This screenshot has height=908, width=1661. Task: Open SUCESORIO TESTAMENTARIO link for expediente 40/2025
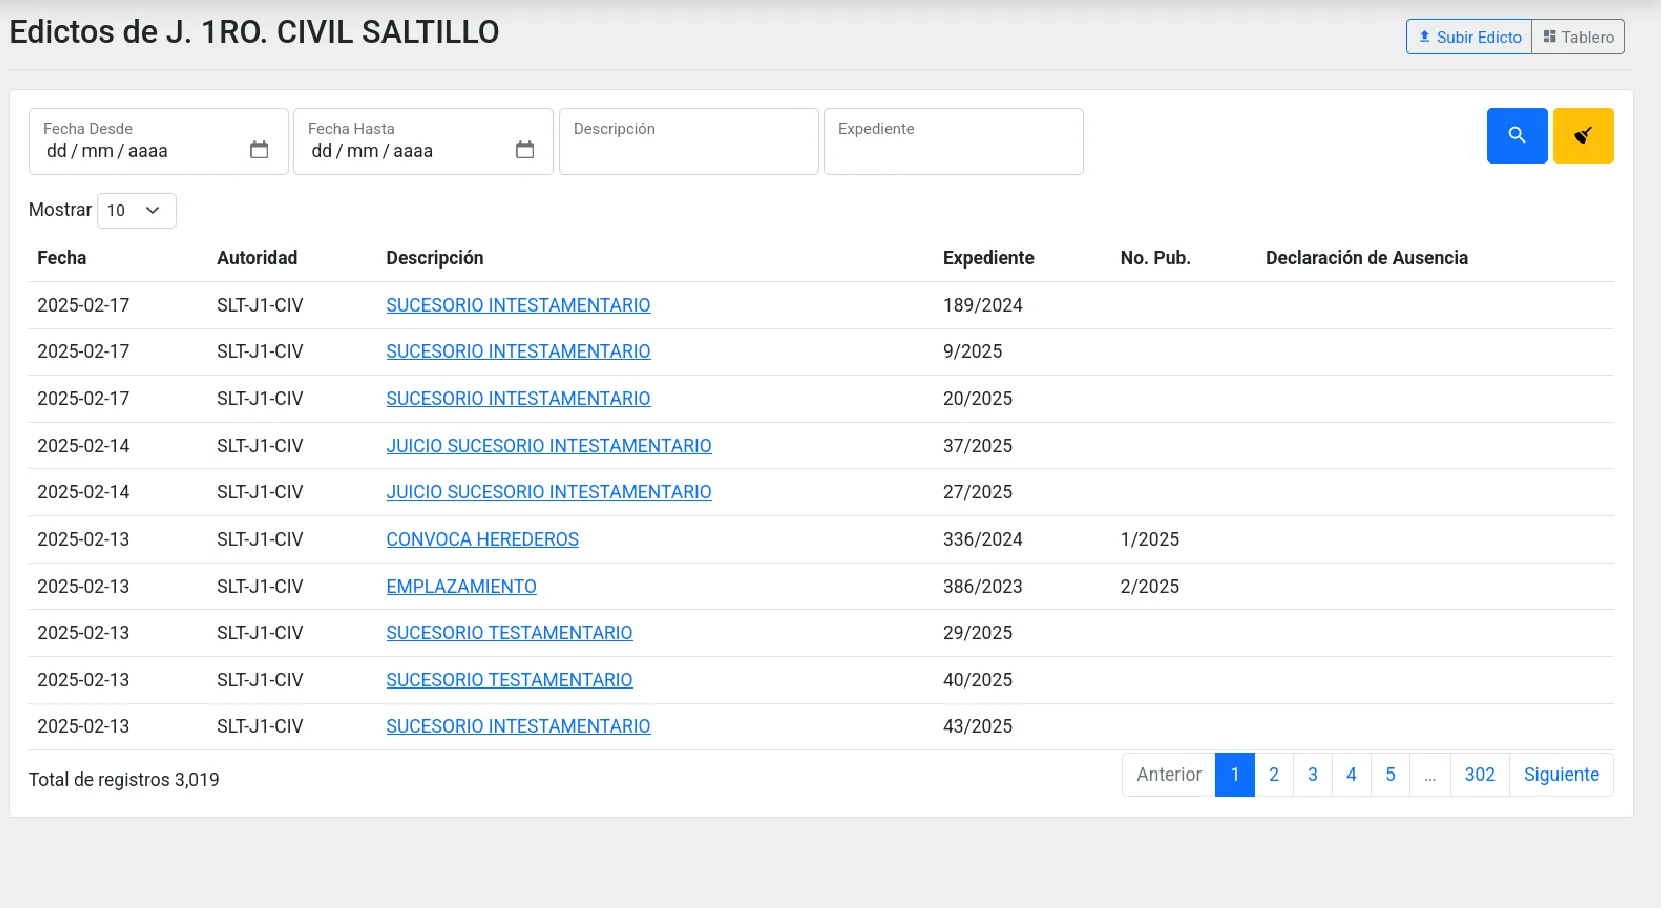point(509,680)
